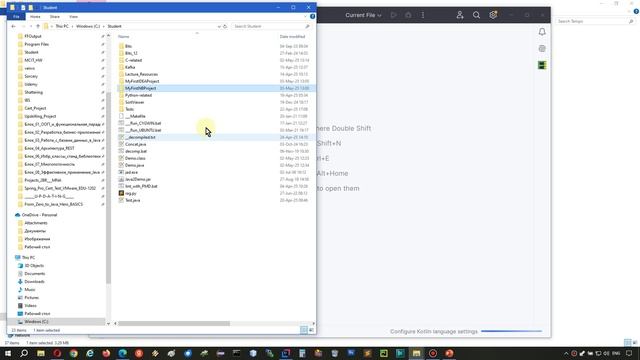Open Windows taskbar search
Screen dimensions: 640x360
[x=24, y=353]
